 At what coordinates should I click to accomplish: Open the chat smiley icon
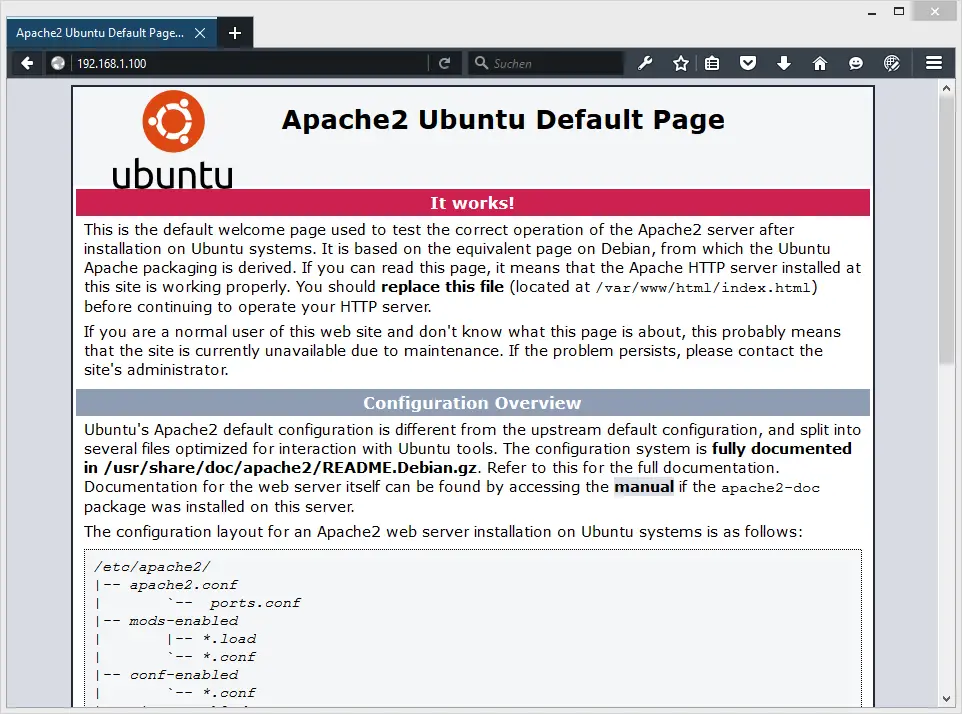(856, 63)
